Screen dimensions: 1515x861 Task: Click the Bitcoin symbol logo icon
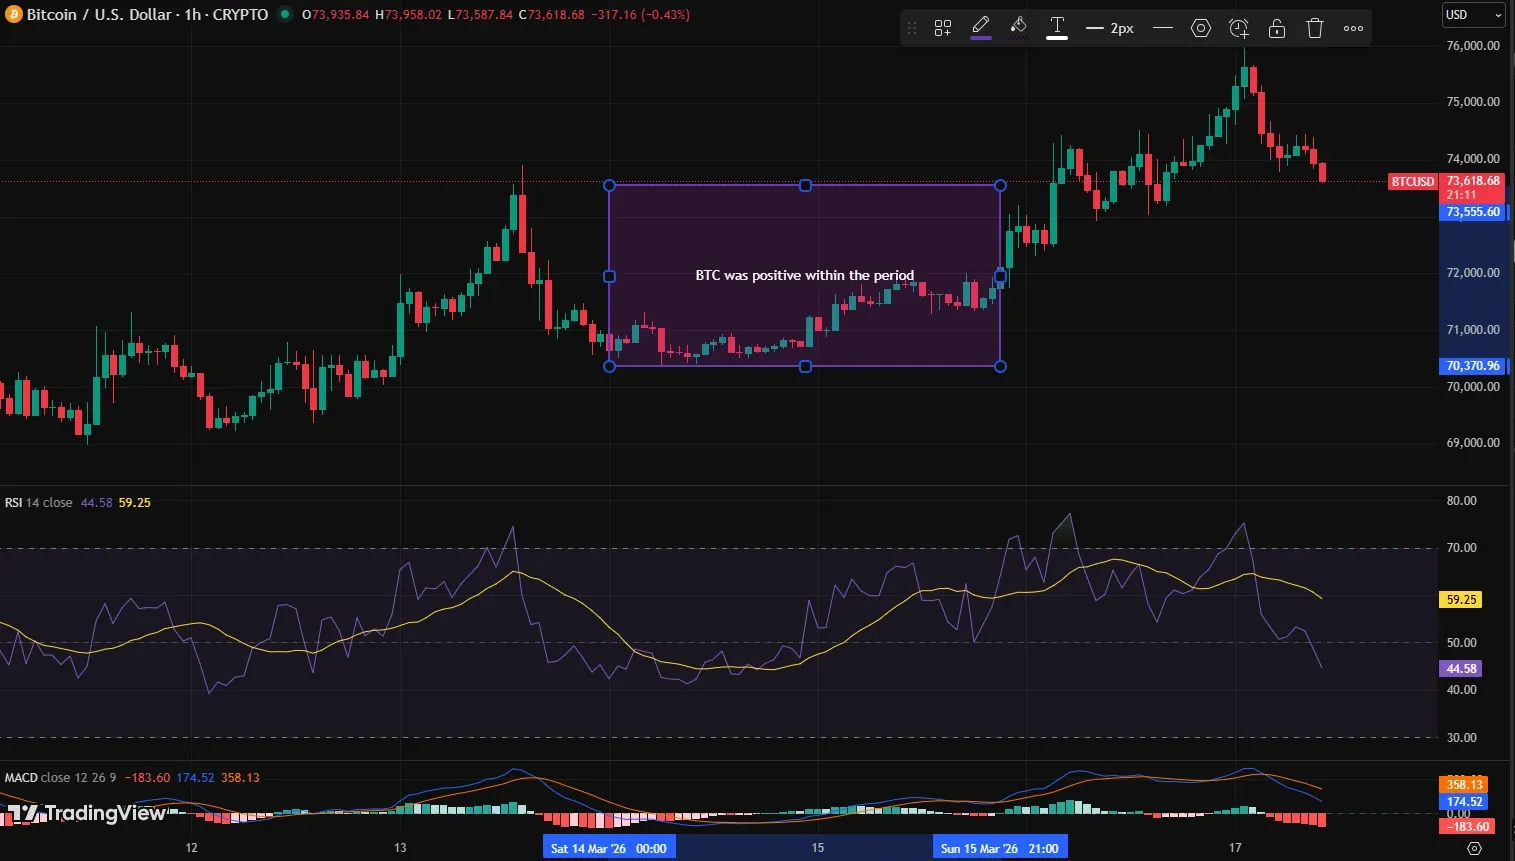[x=14, y=14]
